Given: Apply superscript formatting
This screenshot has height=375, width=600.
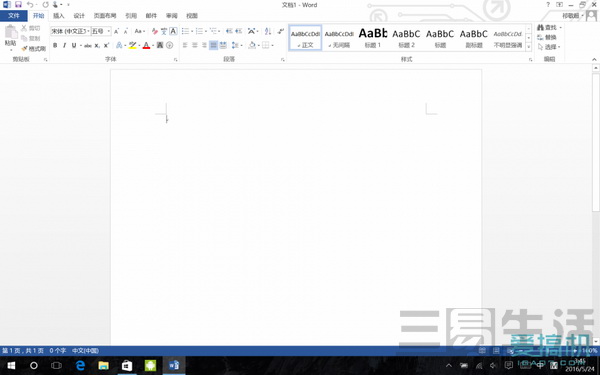Looking at the screenshot, I should point(106,46).
